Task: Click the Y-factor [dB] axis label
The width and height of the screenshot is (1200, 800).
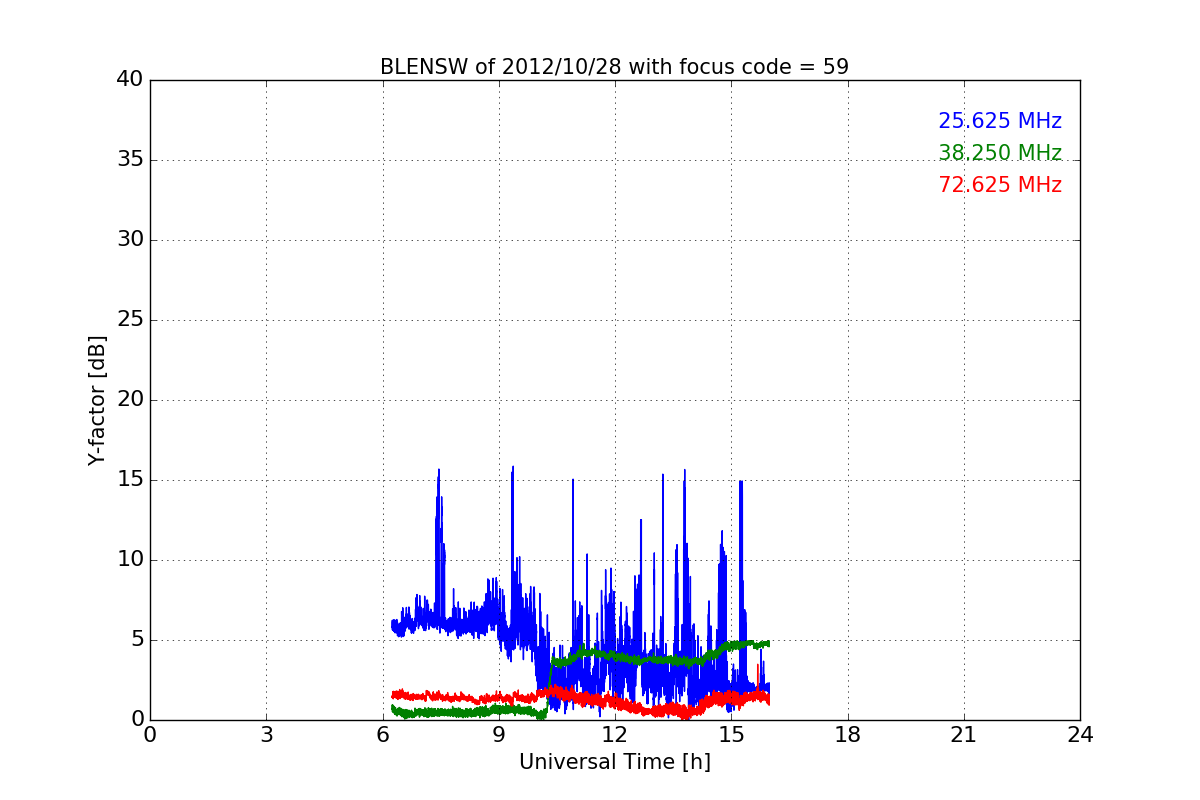Action: click(97, 400)
